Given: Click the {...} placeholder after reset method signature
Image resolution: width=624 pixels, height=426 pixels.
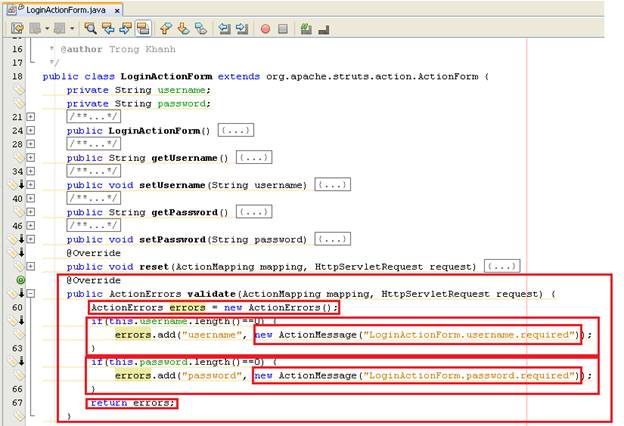Looking at the screenshot, I should pyautogui.click(x=502, y=266).
